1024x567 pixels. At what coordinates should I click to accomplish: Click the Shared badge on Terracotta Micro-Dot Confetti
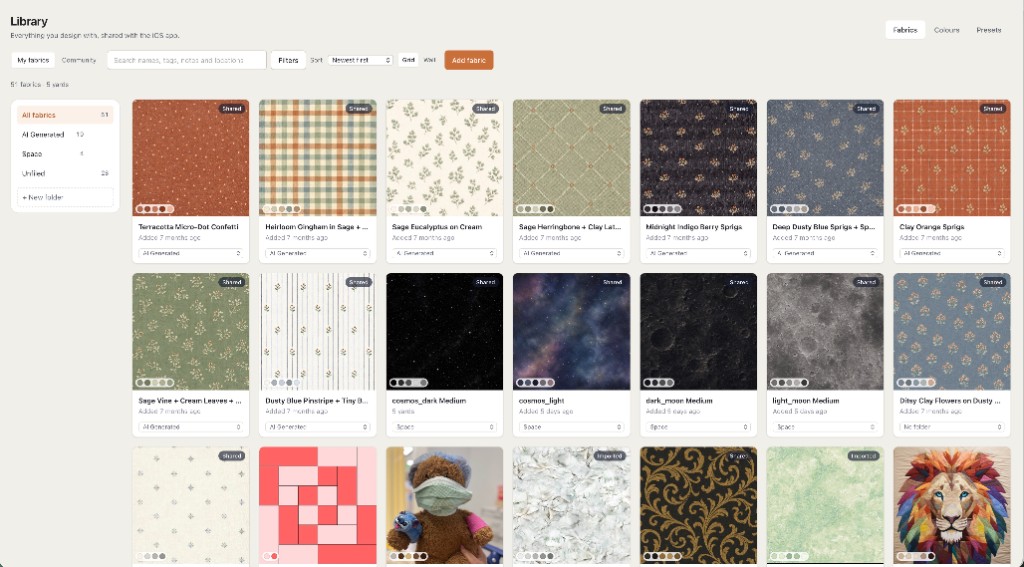232,108
